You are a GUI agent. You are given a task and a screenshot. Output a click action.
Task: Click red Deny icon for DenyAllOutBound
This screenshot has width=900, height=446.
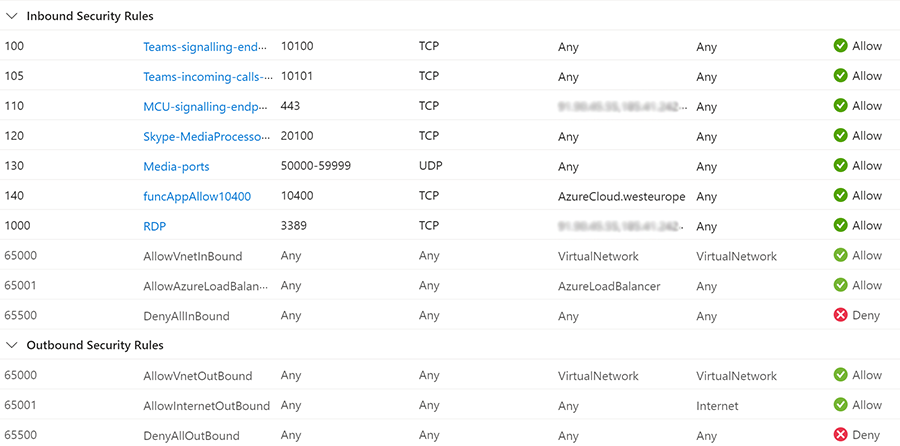[840, 436]
